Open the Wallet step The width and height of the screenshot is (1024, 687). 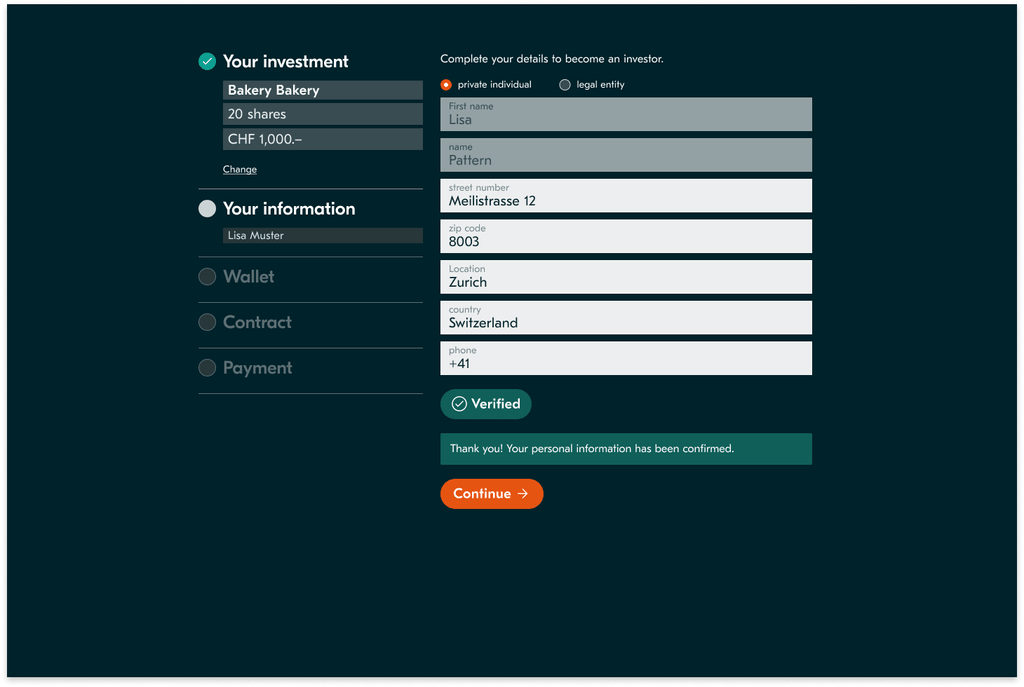249,276
